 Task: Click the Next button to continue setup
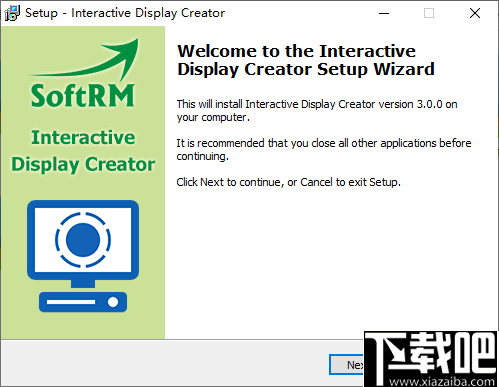[x=347, y=364]
